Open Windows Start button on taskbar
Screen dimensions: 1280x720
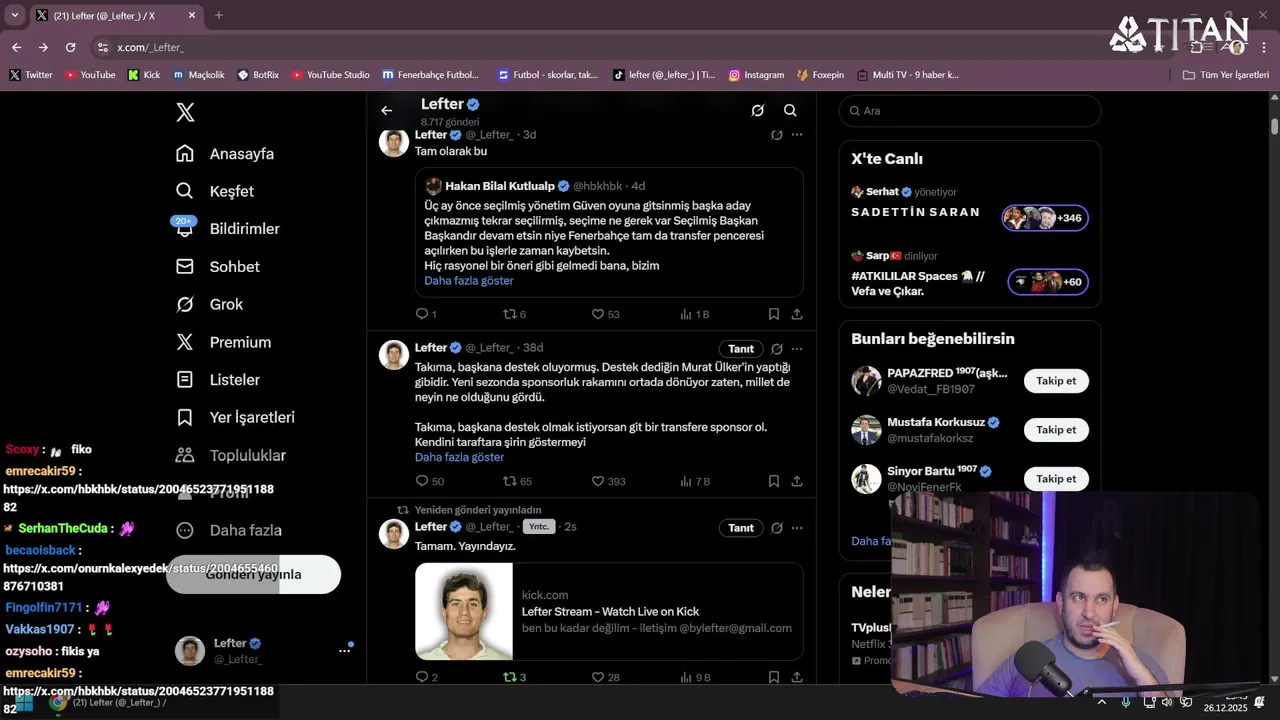[x=24, y=702]
